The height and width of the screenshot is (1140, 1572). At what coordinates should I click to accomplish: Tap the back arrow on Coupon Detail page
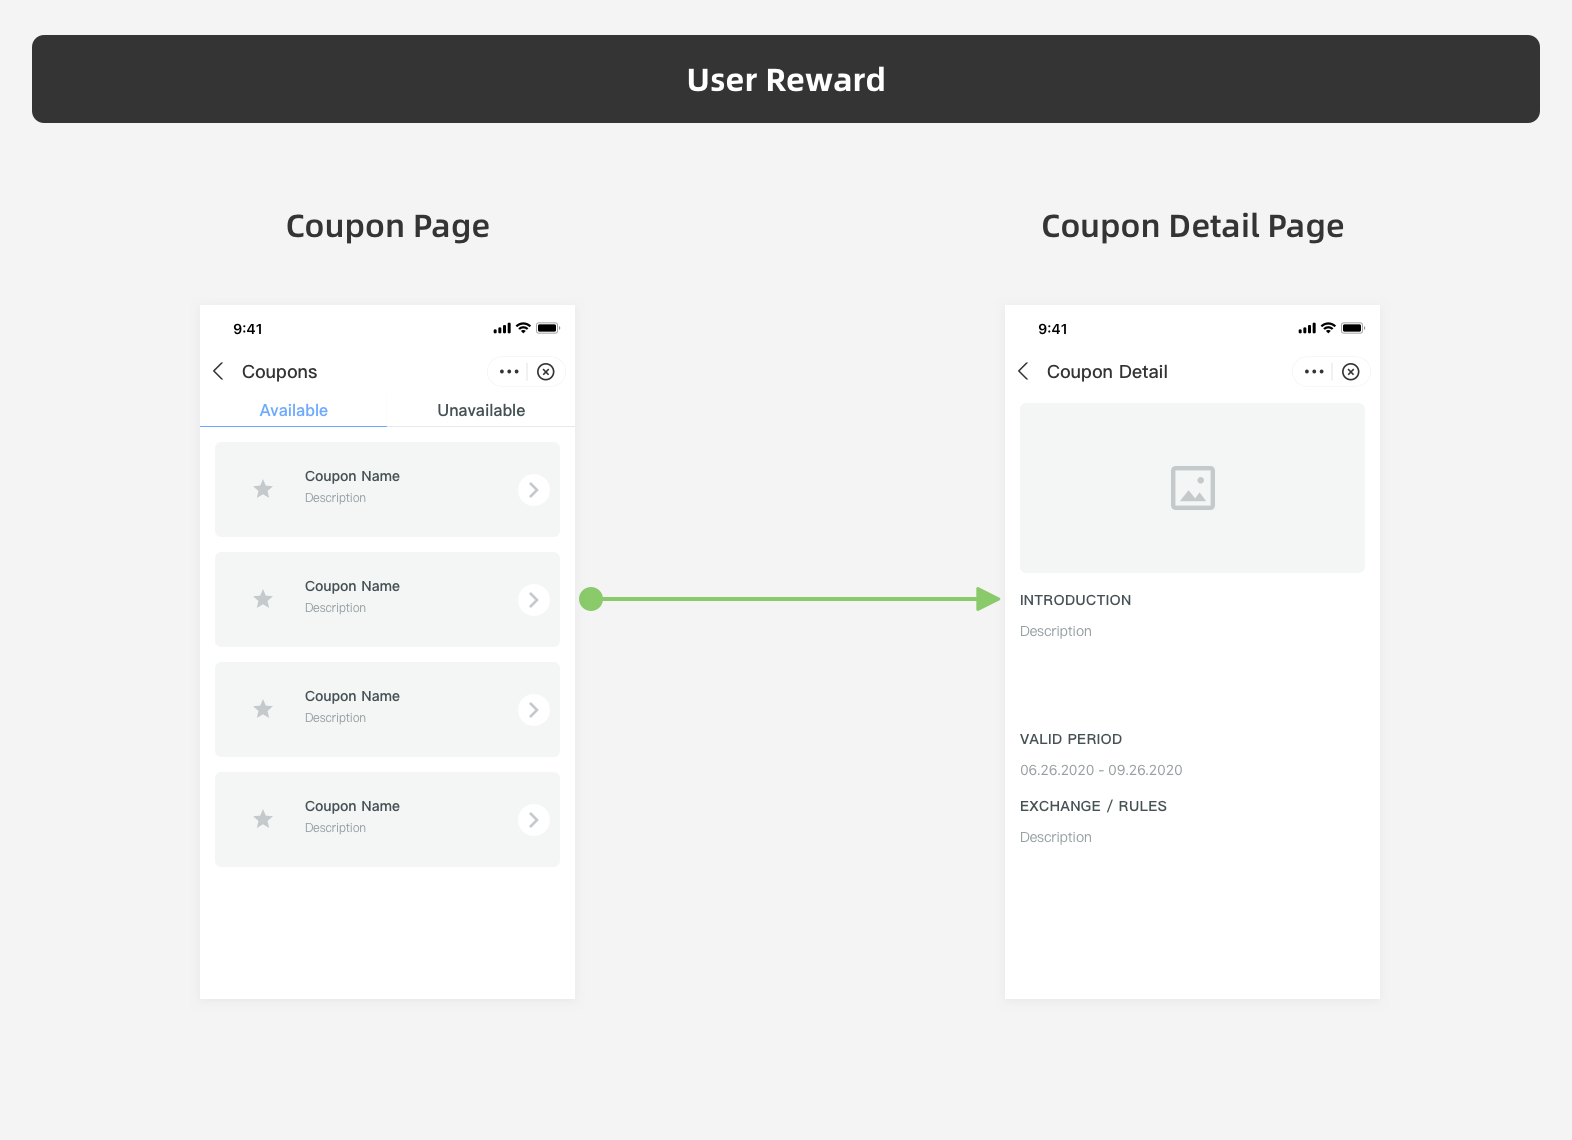pos(1023,372)
